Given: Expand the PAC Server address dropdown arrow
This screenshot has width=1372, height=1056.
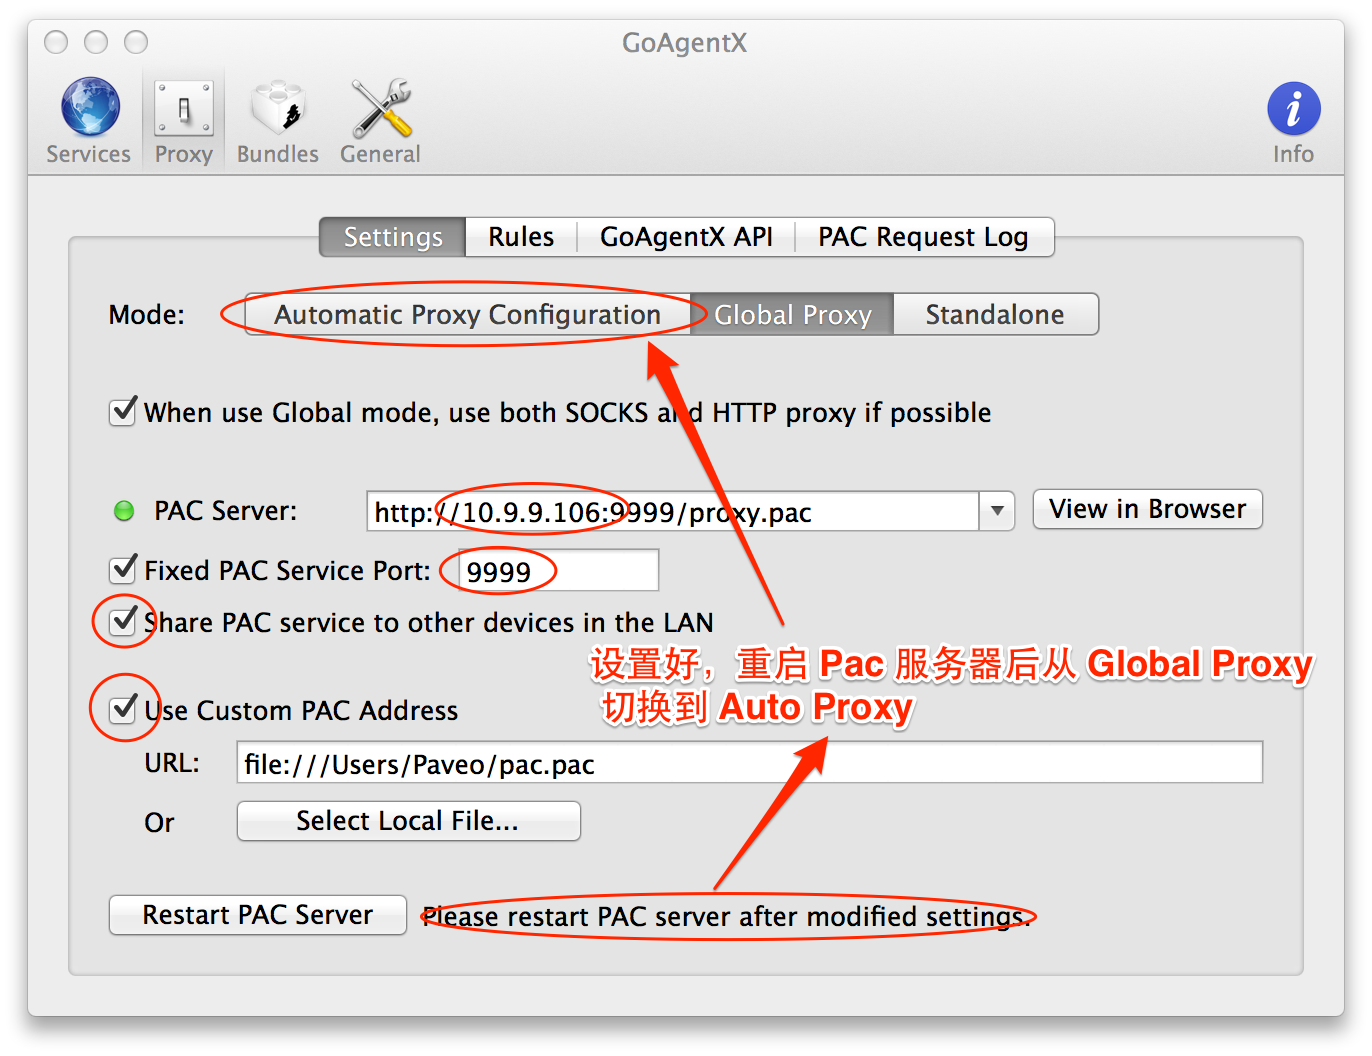Looking at the screenshot, I should [997, 511].
